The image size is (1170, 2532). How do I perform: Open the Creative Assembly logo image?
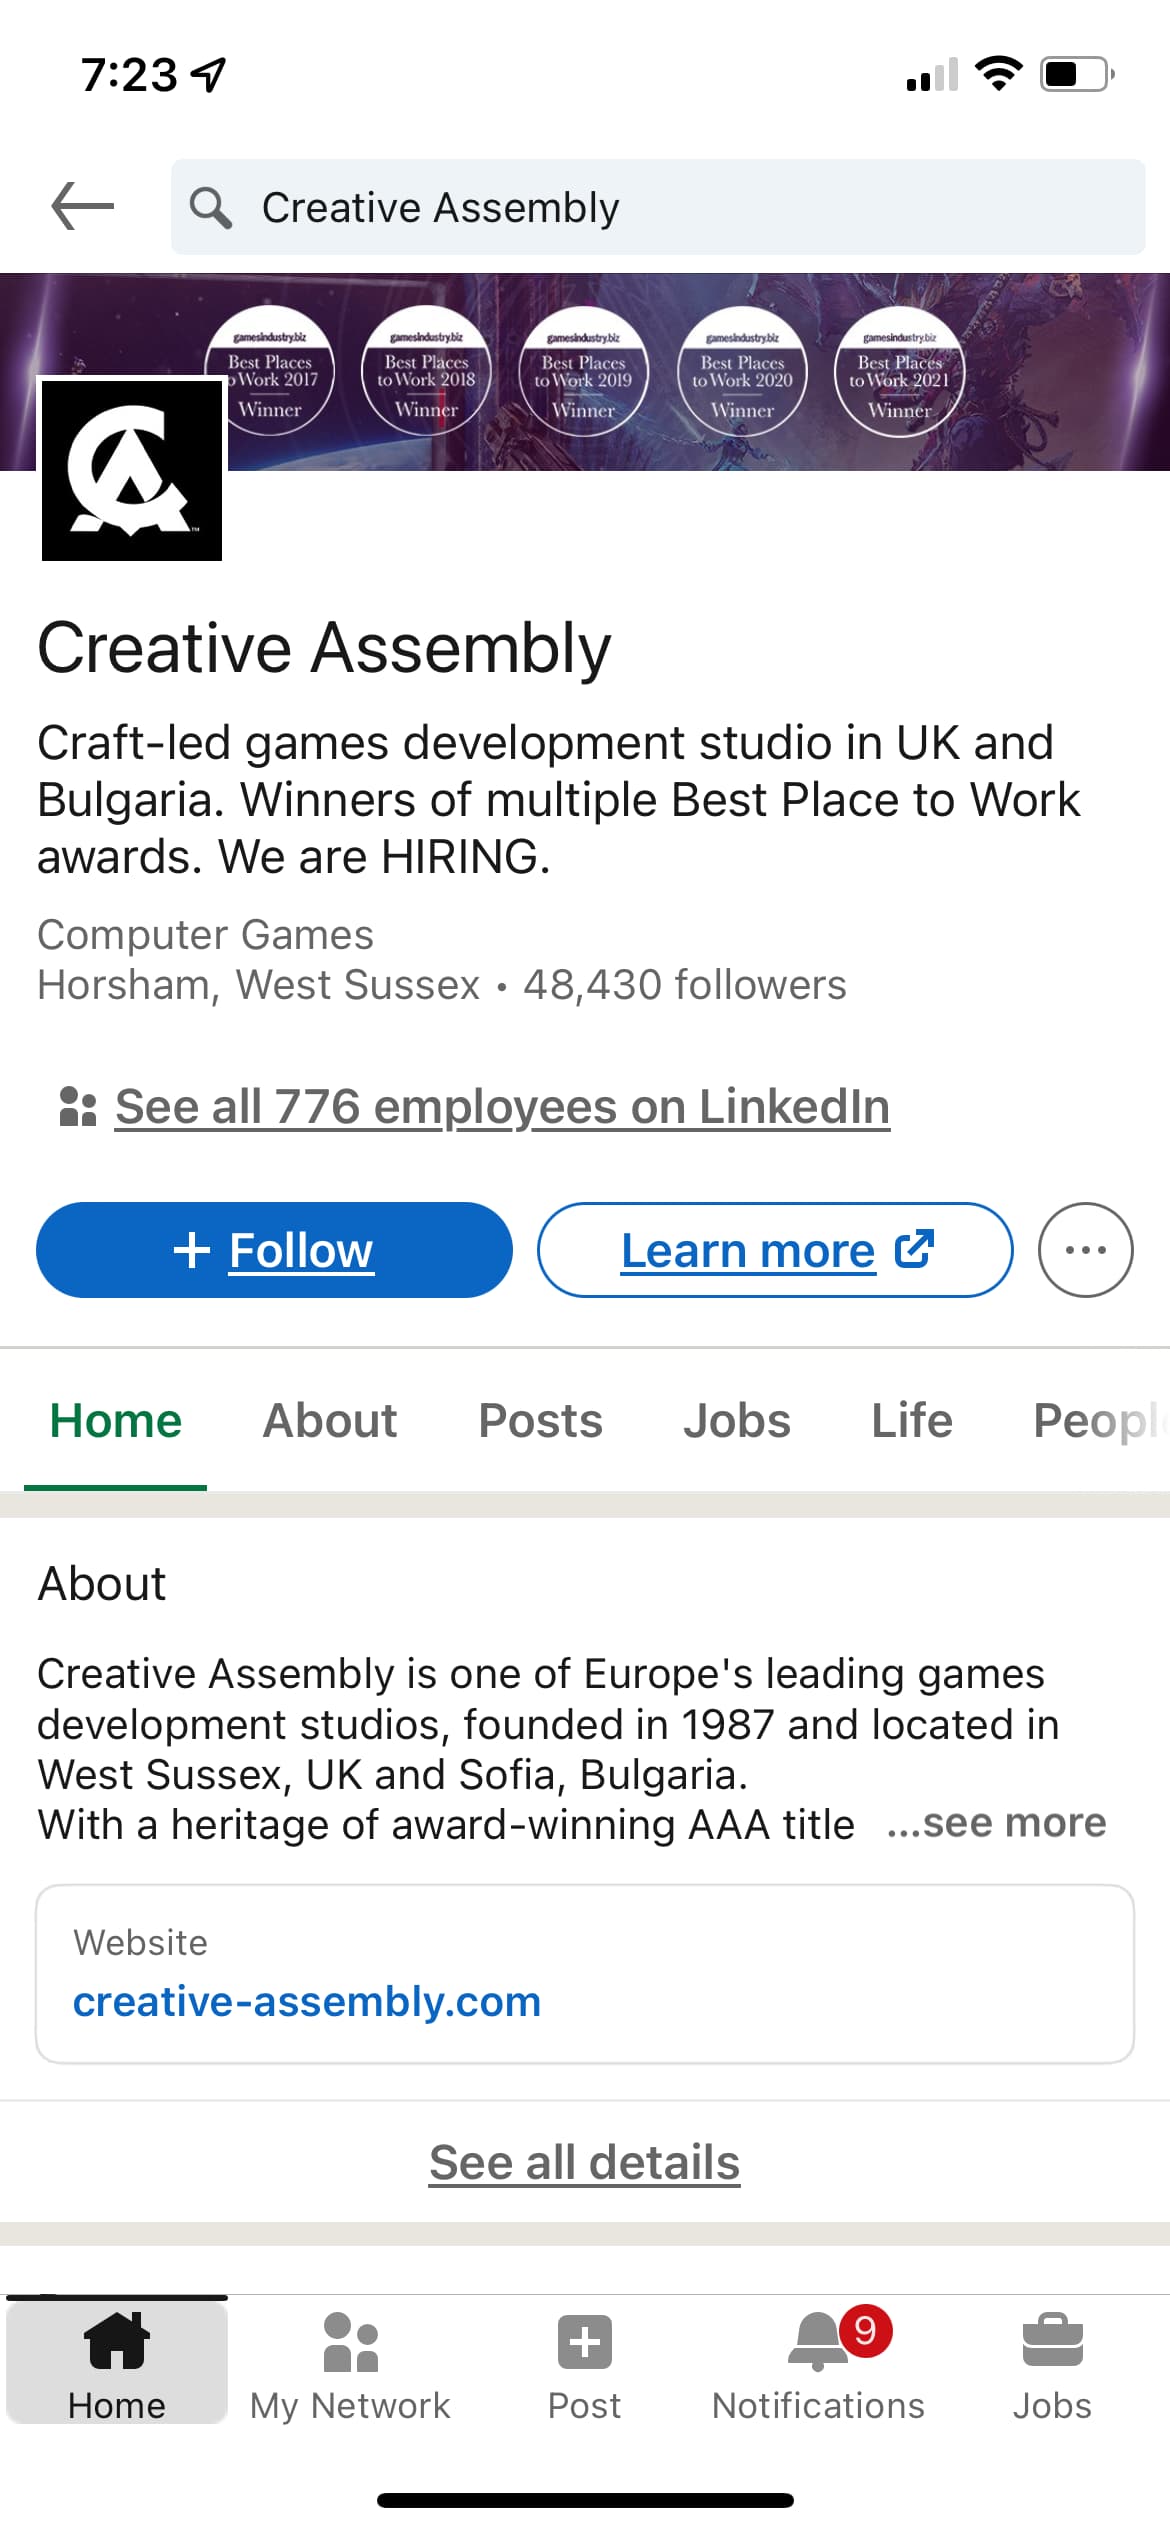tap(132, 470)
